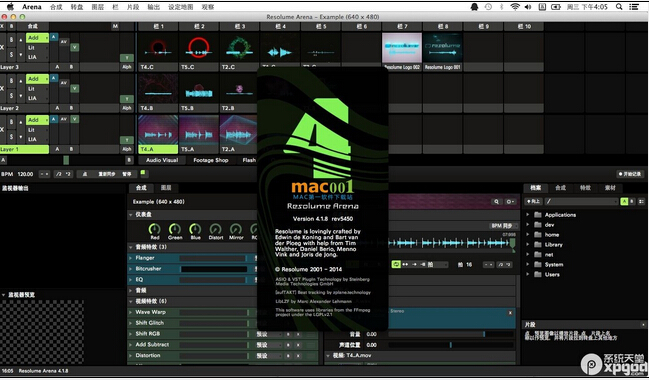The width and height of the screenshot is (649, 380).
Task: Open Layer 2 Add blend mode dropdown
Action: point(37,79)
